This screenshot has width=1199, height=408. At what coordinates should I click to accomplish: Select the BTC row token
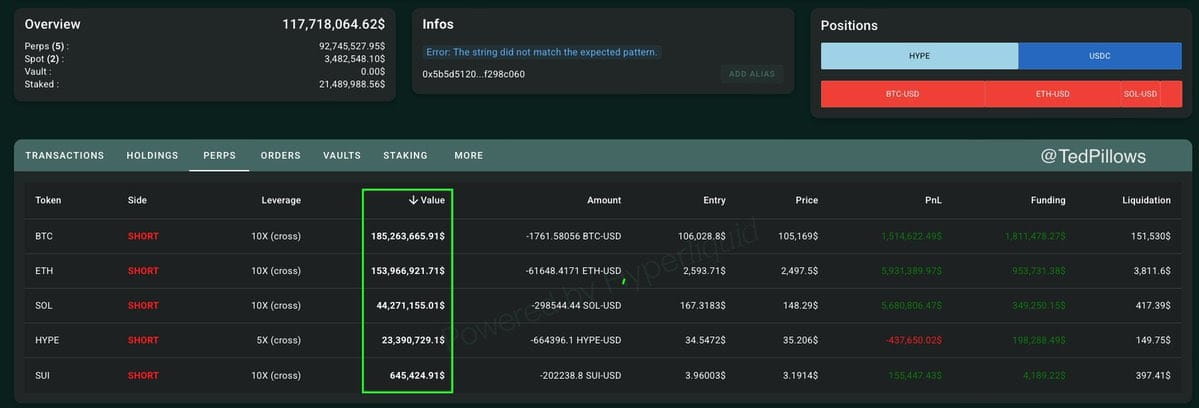coord(44,236)
